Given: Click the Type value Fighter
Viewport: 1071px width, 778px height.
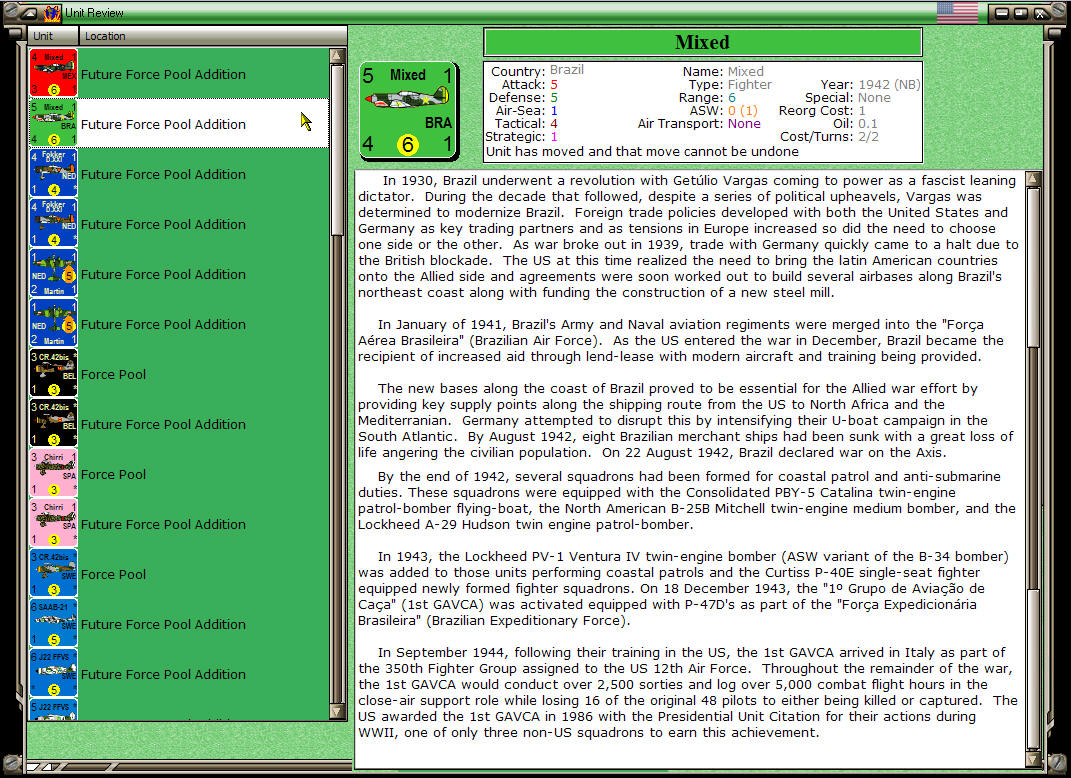Looking at the screenshot, I should [749, 85].
